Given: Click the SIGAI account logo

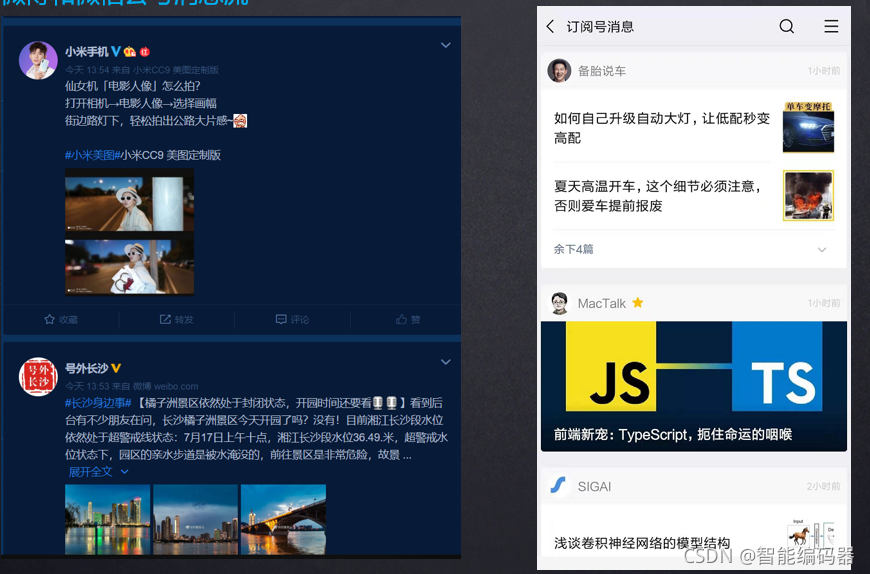Looking at the screenshot, I should pyautogui.click(x=559, y=486).
